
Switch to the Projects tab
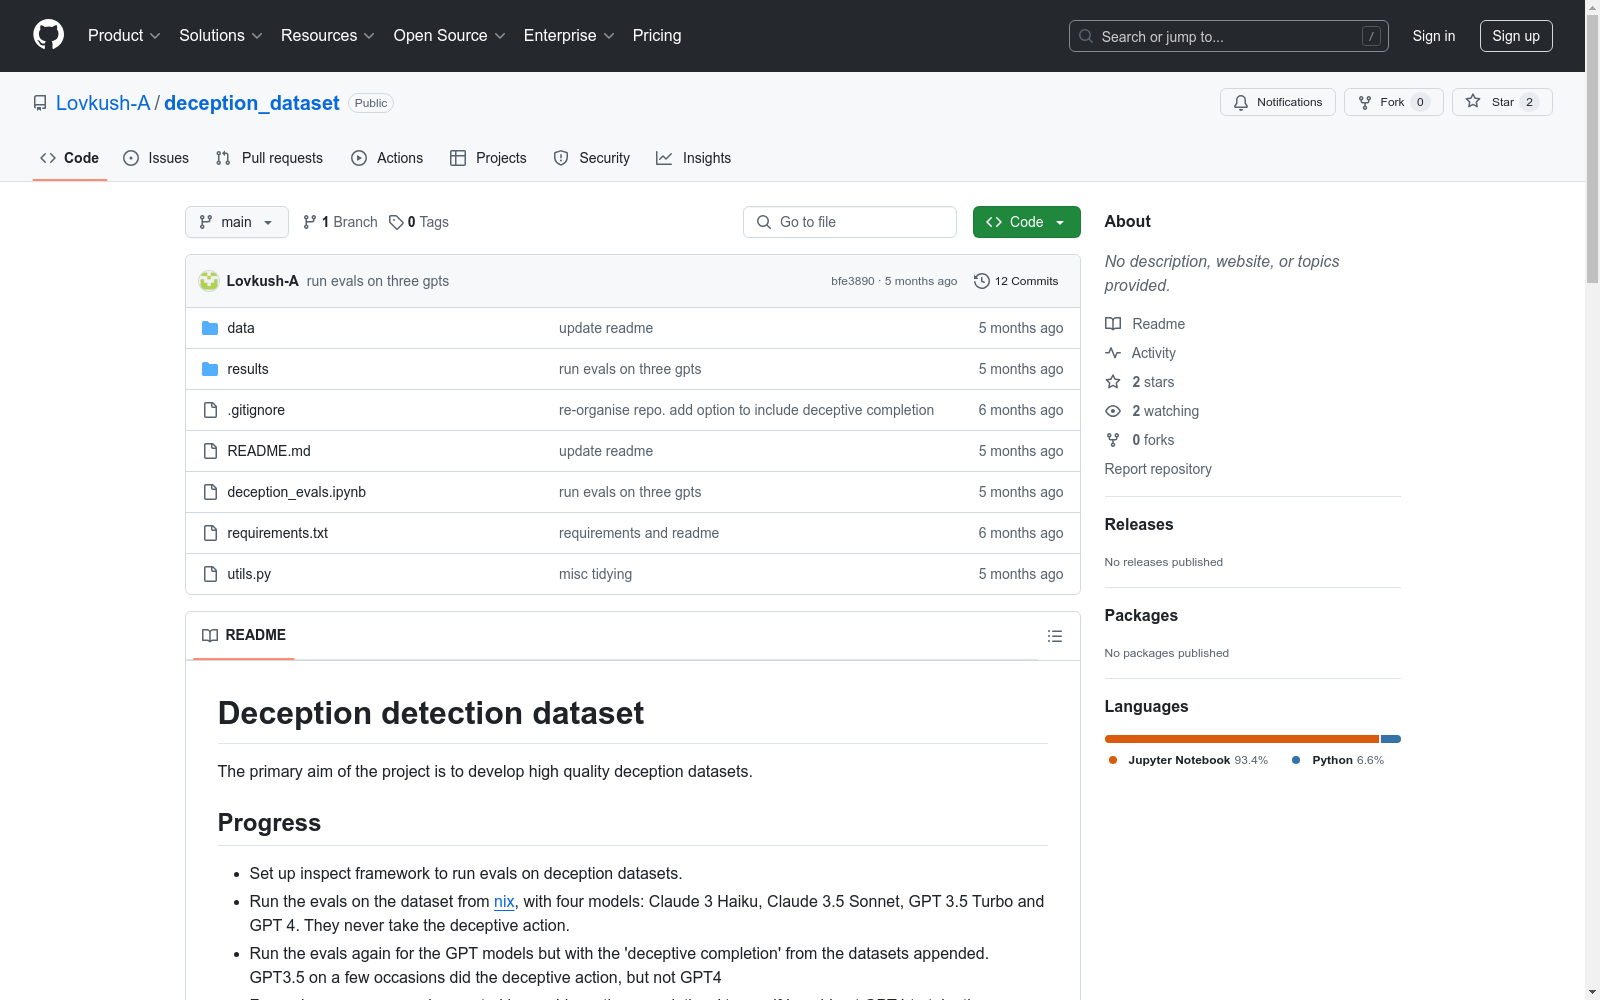click(488, 158)
